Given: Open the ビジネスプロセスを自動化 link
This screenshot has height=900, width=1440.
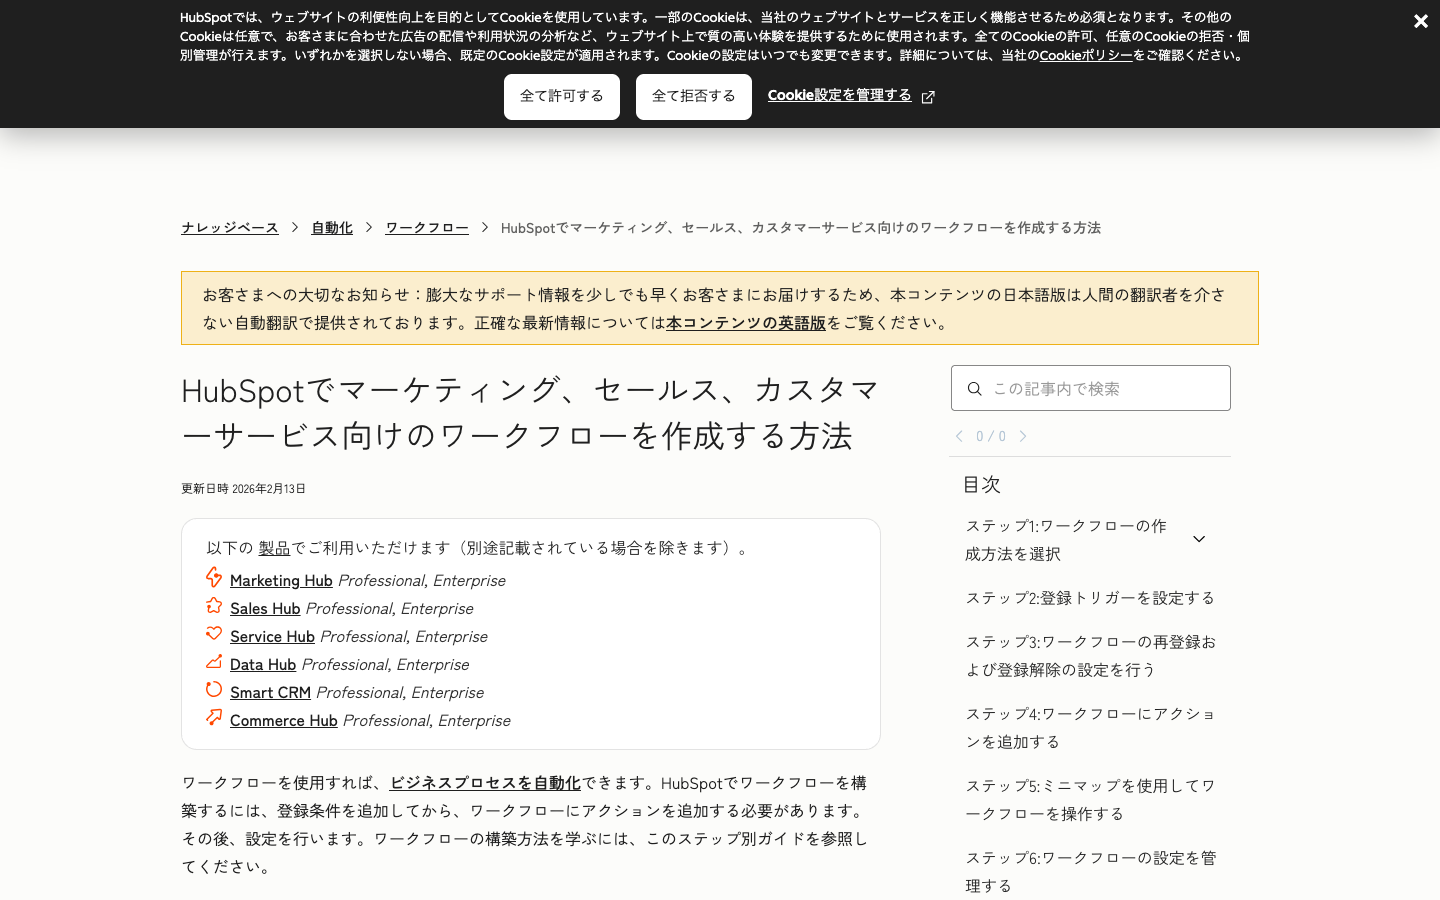Looking at the screenshot, I should point(485,783).
